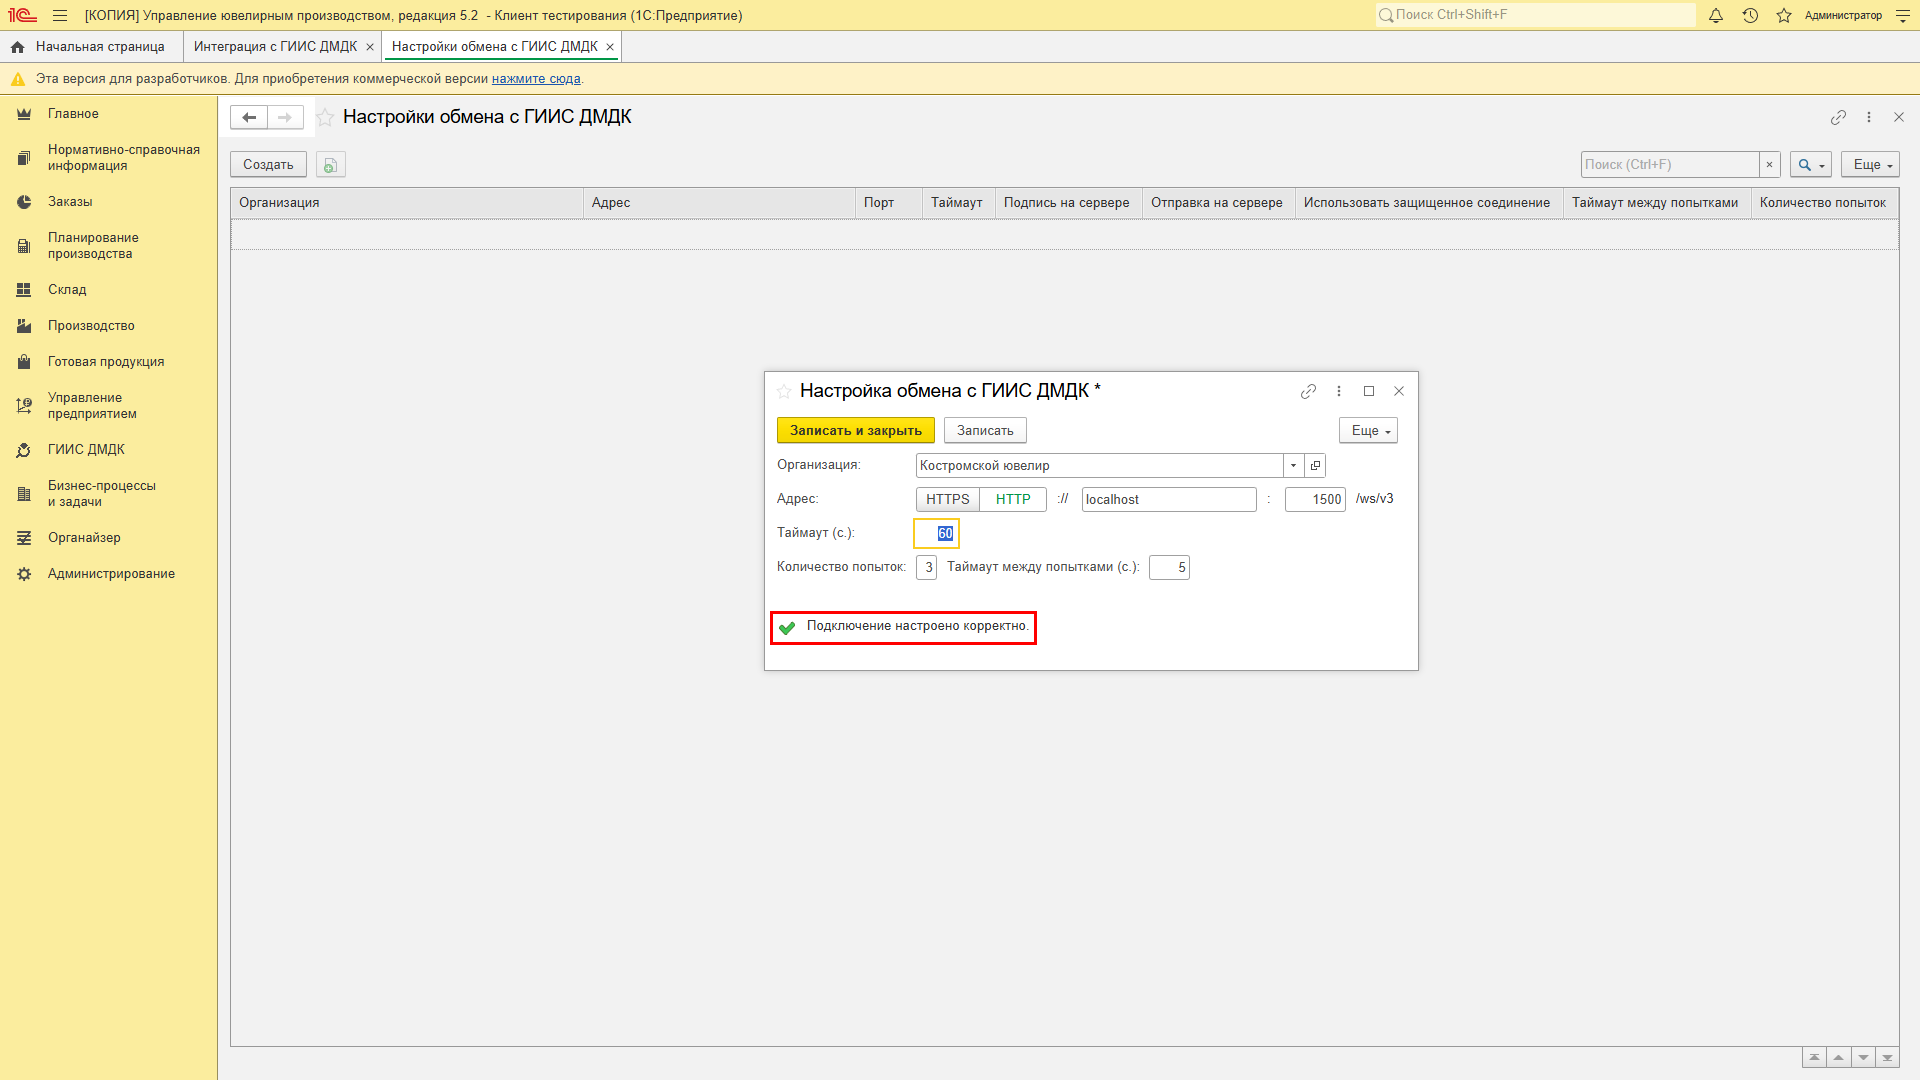This screenshot has height=1080, width=1920.
Task: Click the port field showing 1500
Action: [1315, 500]
